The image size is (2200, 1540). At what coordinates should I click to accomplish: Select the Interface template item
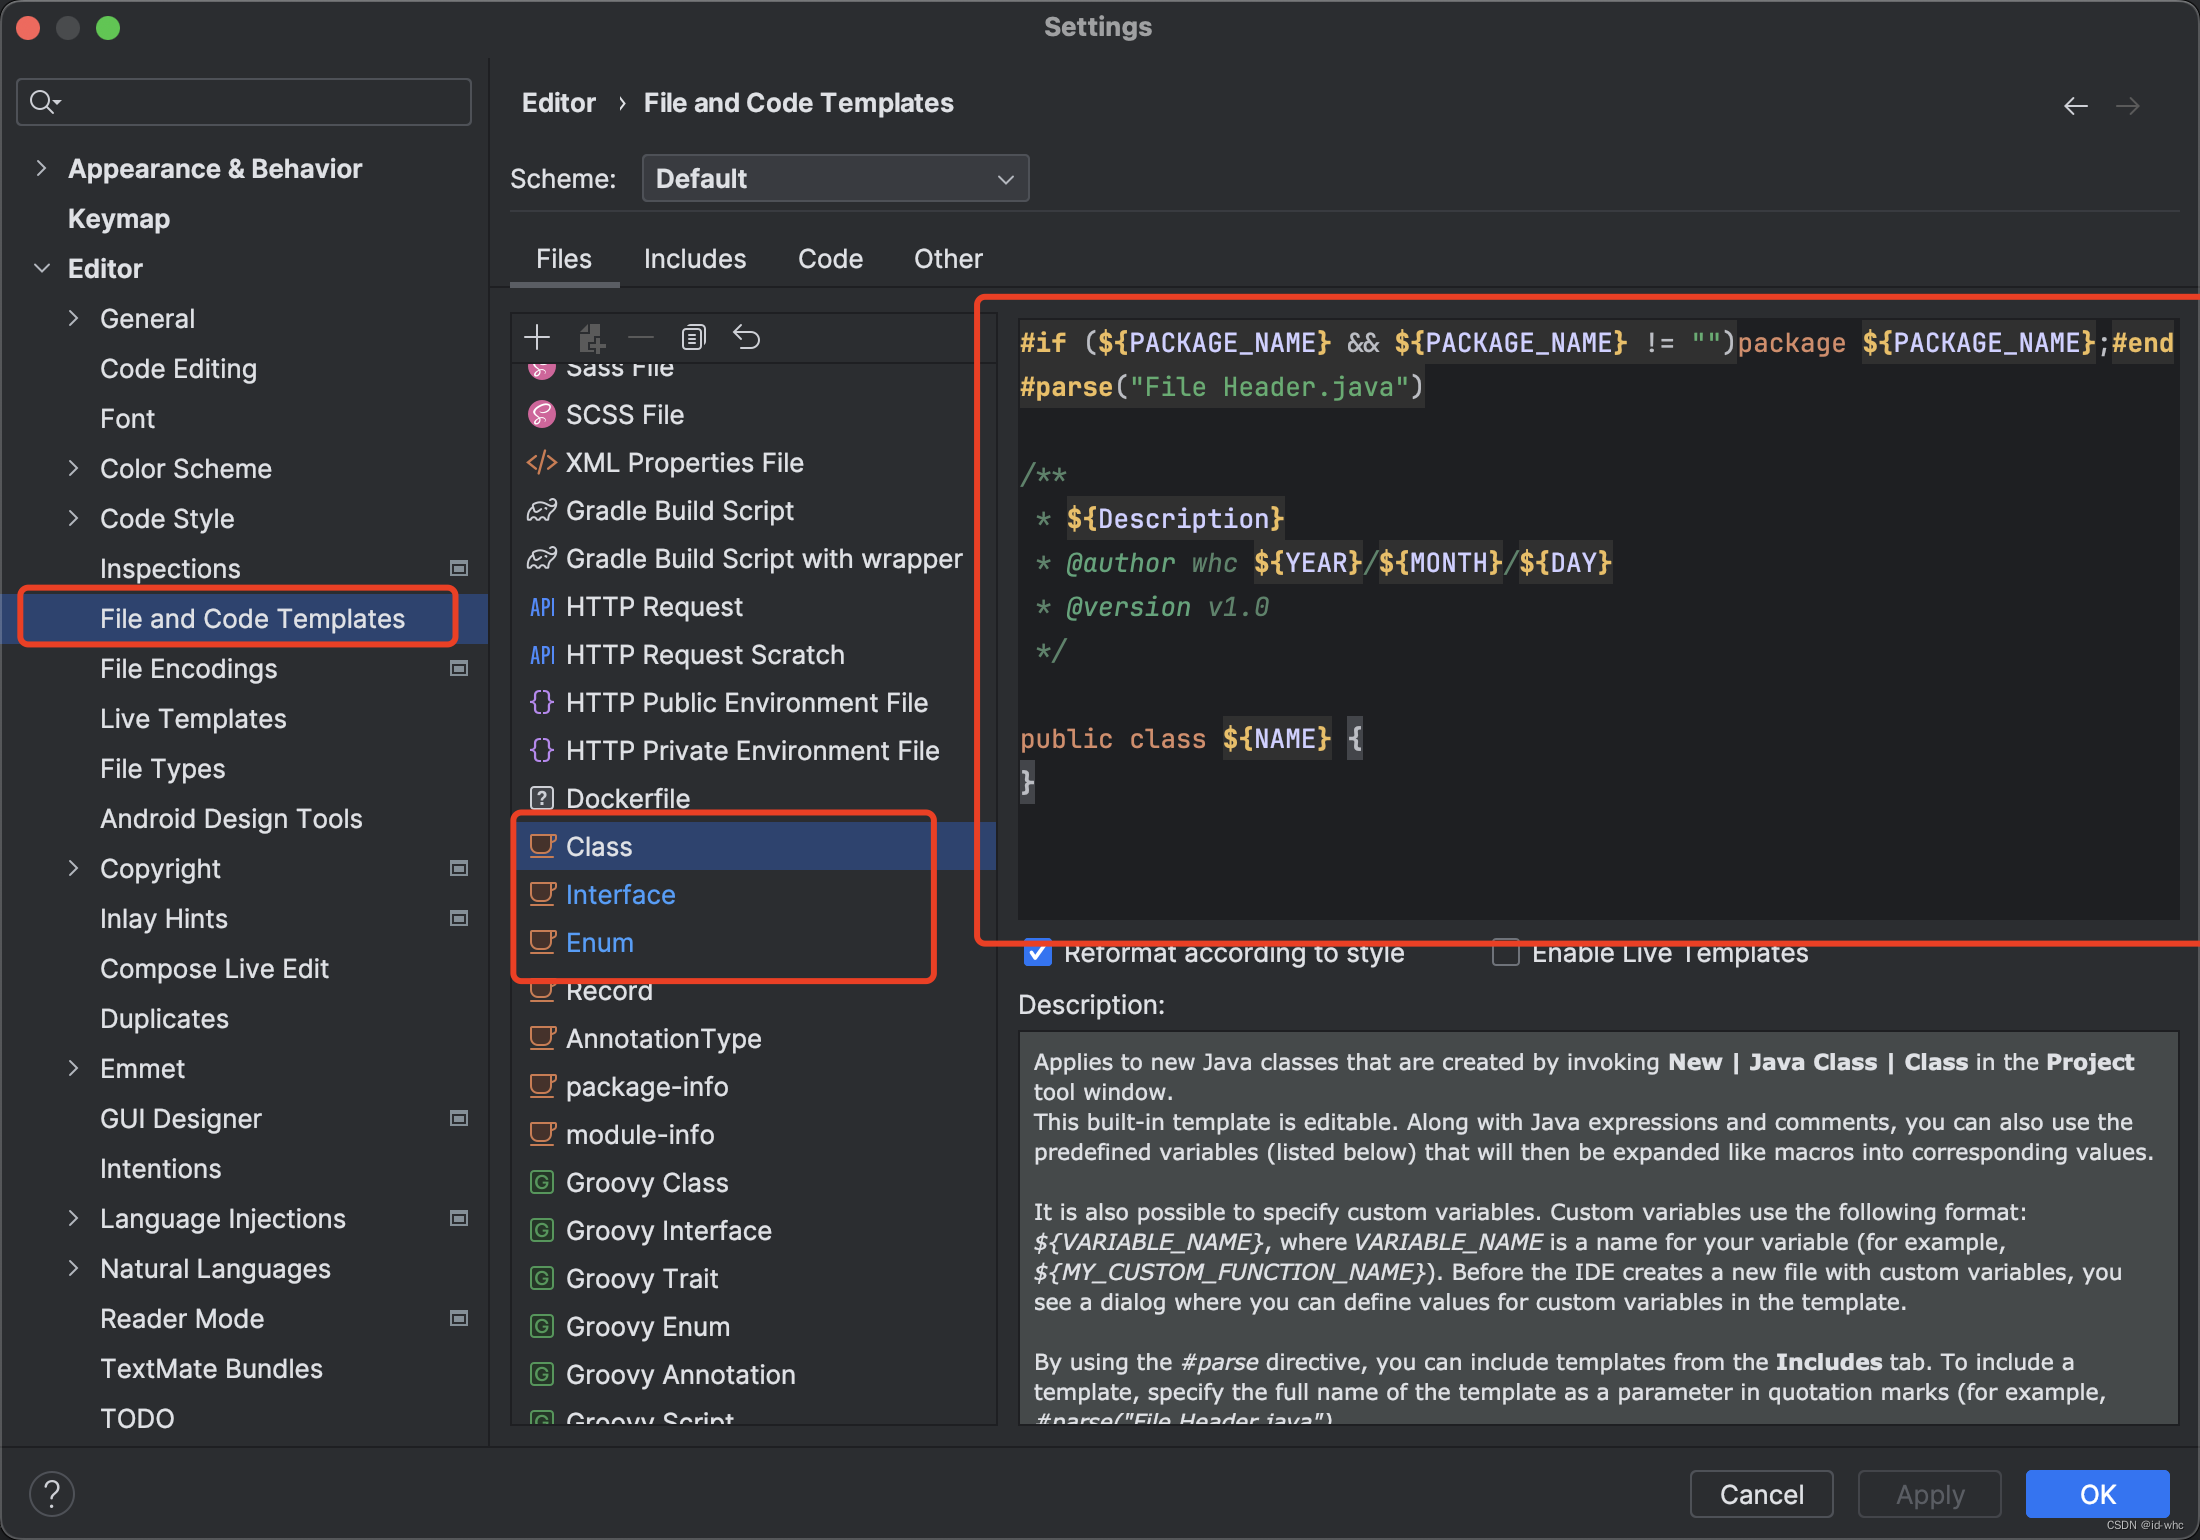click(x=620, y=895)
